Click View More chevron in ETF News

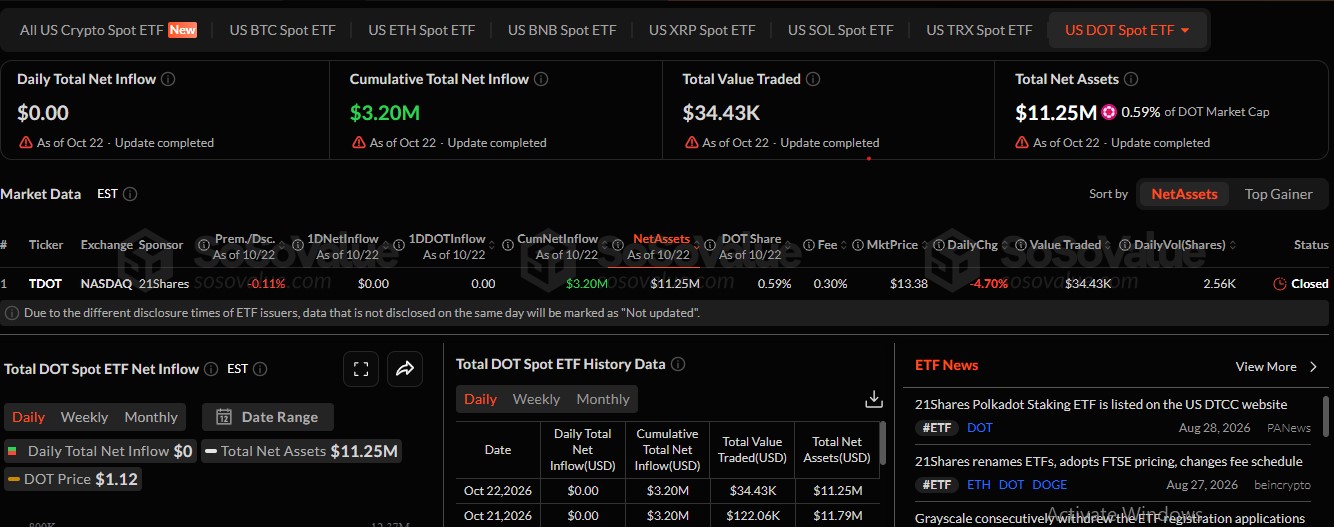tap(1314, 367)
